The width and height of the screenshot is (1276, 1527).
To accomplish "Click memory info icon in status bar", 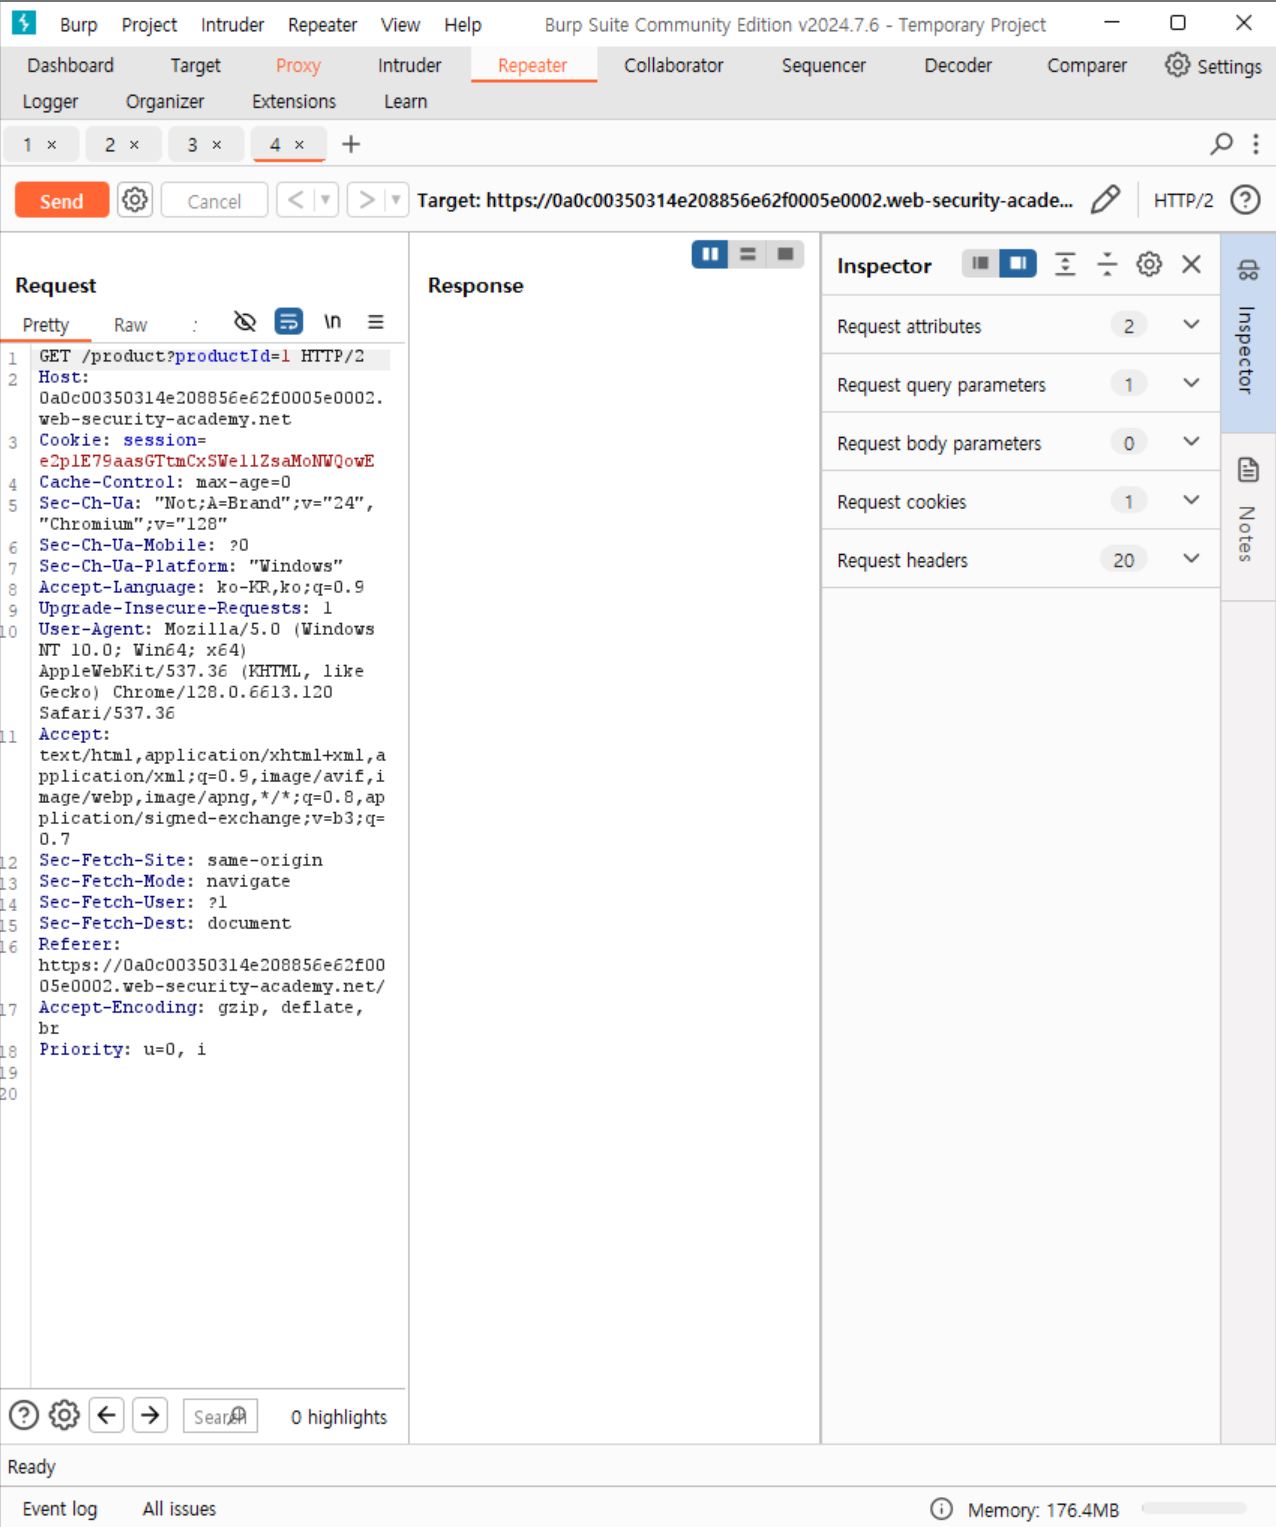I will coord(941,1509).
